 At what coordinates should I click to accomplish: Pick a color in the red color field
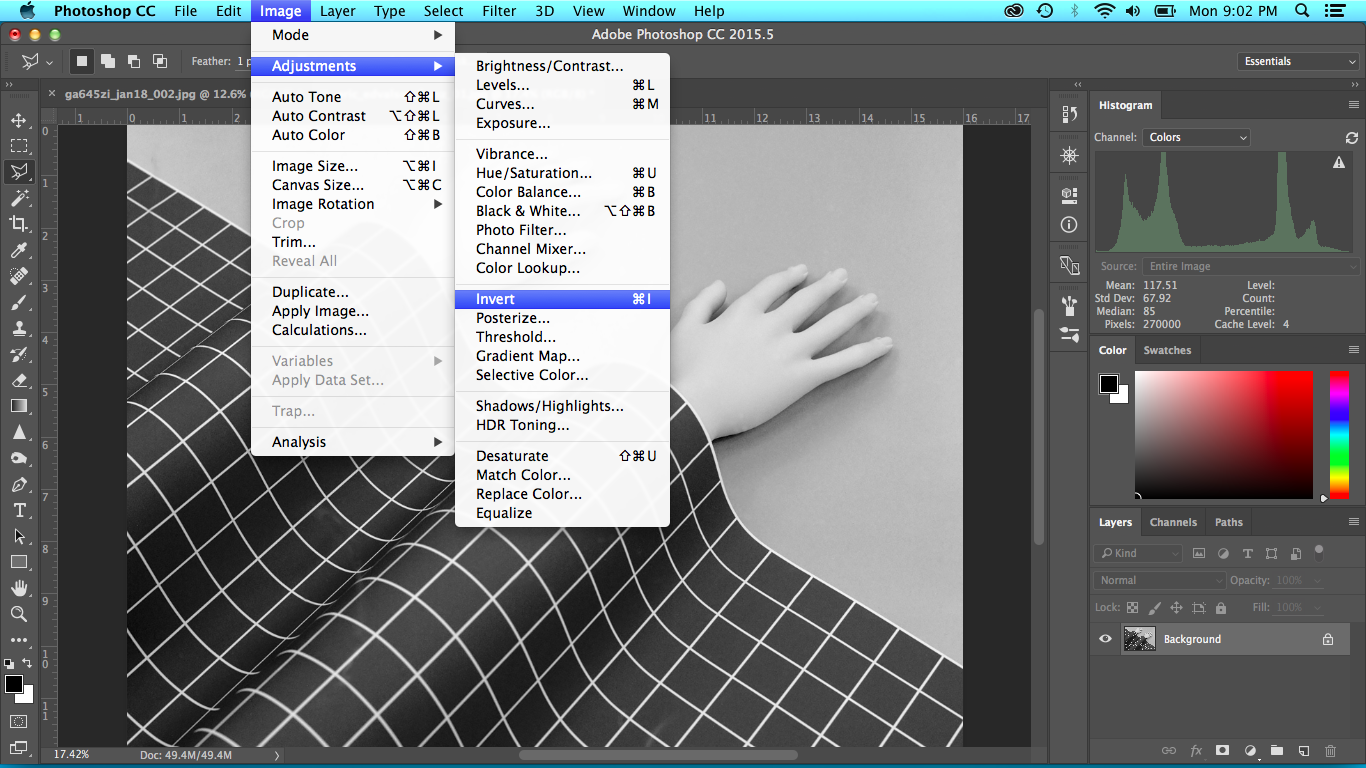[1223, 434]
